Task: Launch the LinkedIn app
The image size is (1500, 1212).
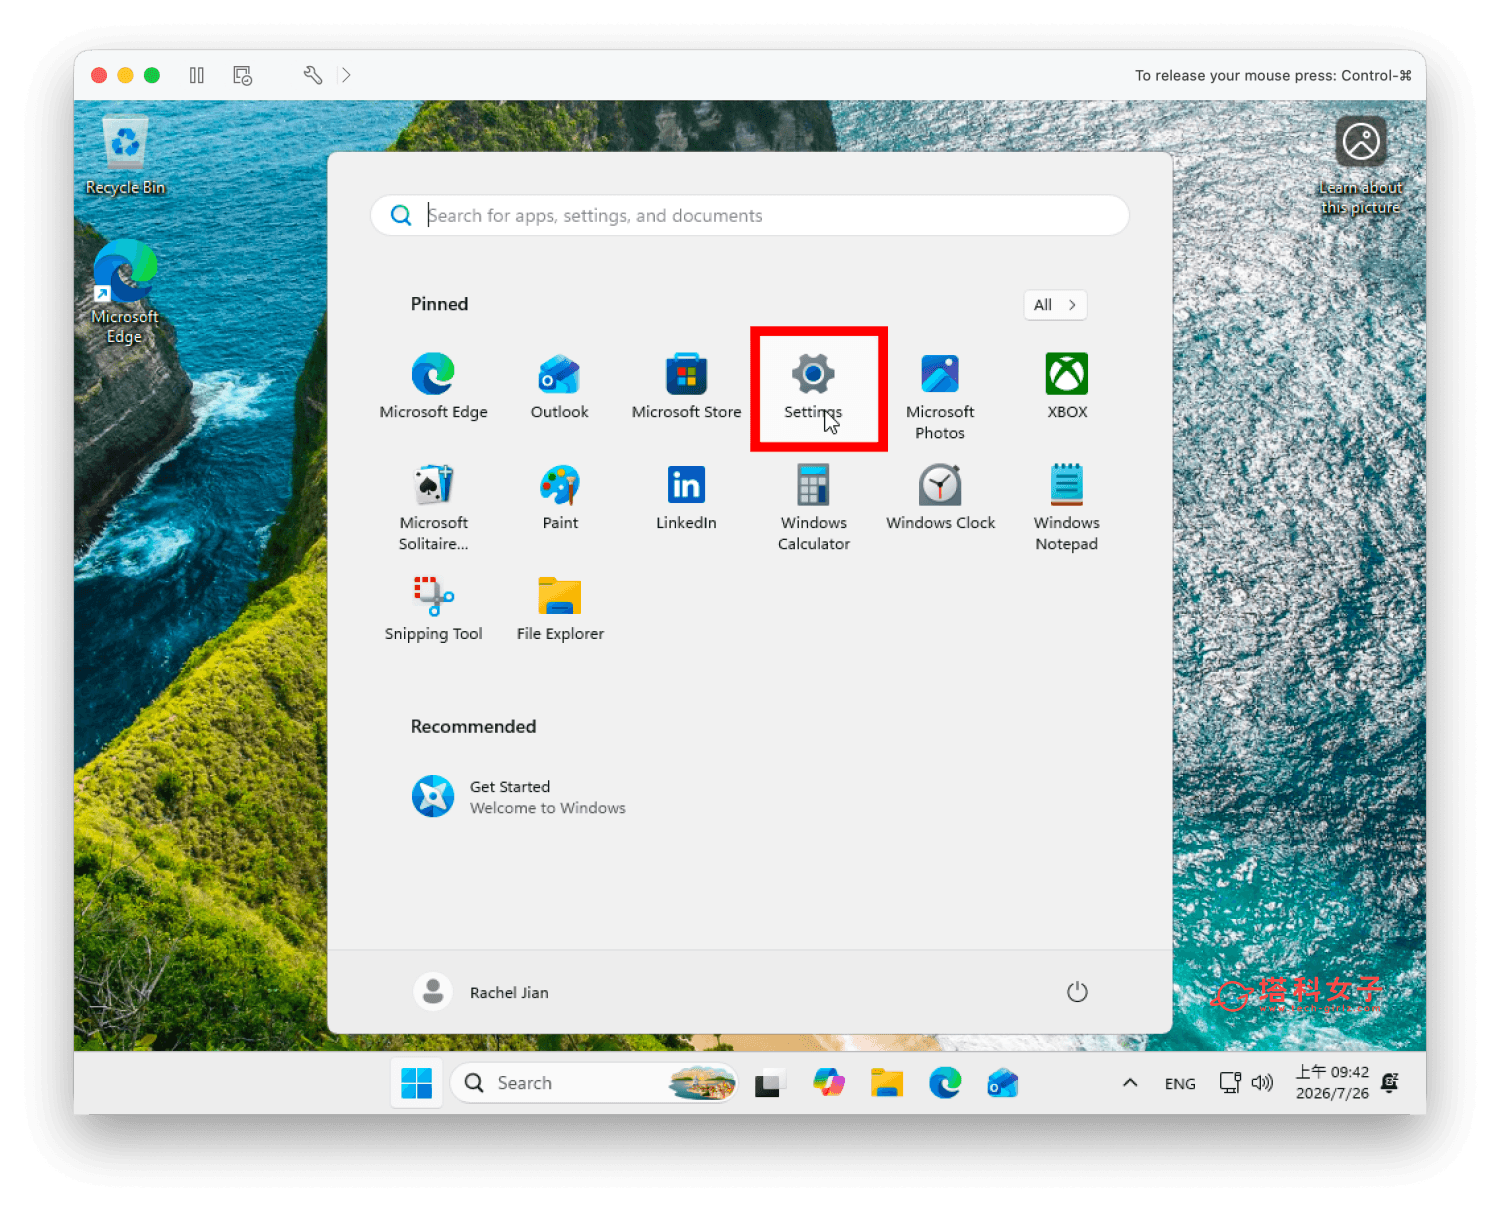Action: pos(686,497)
